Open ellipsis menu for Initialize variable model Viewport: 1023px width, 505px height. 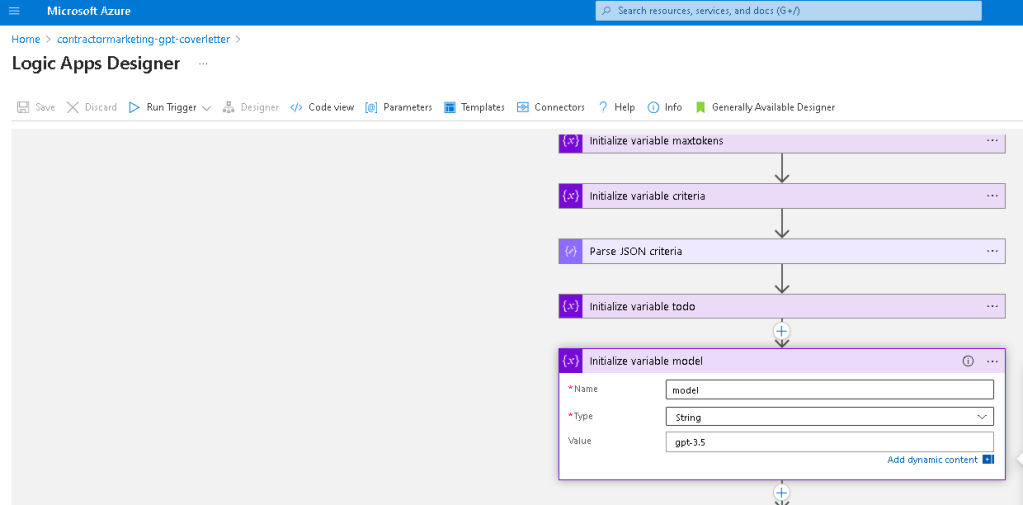point(992,361)
